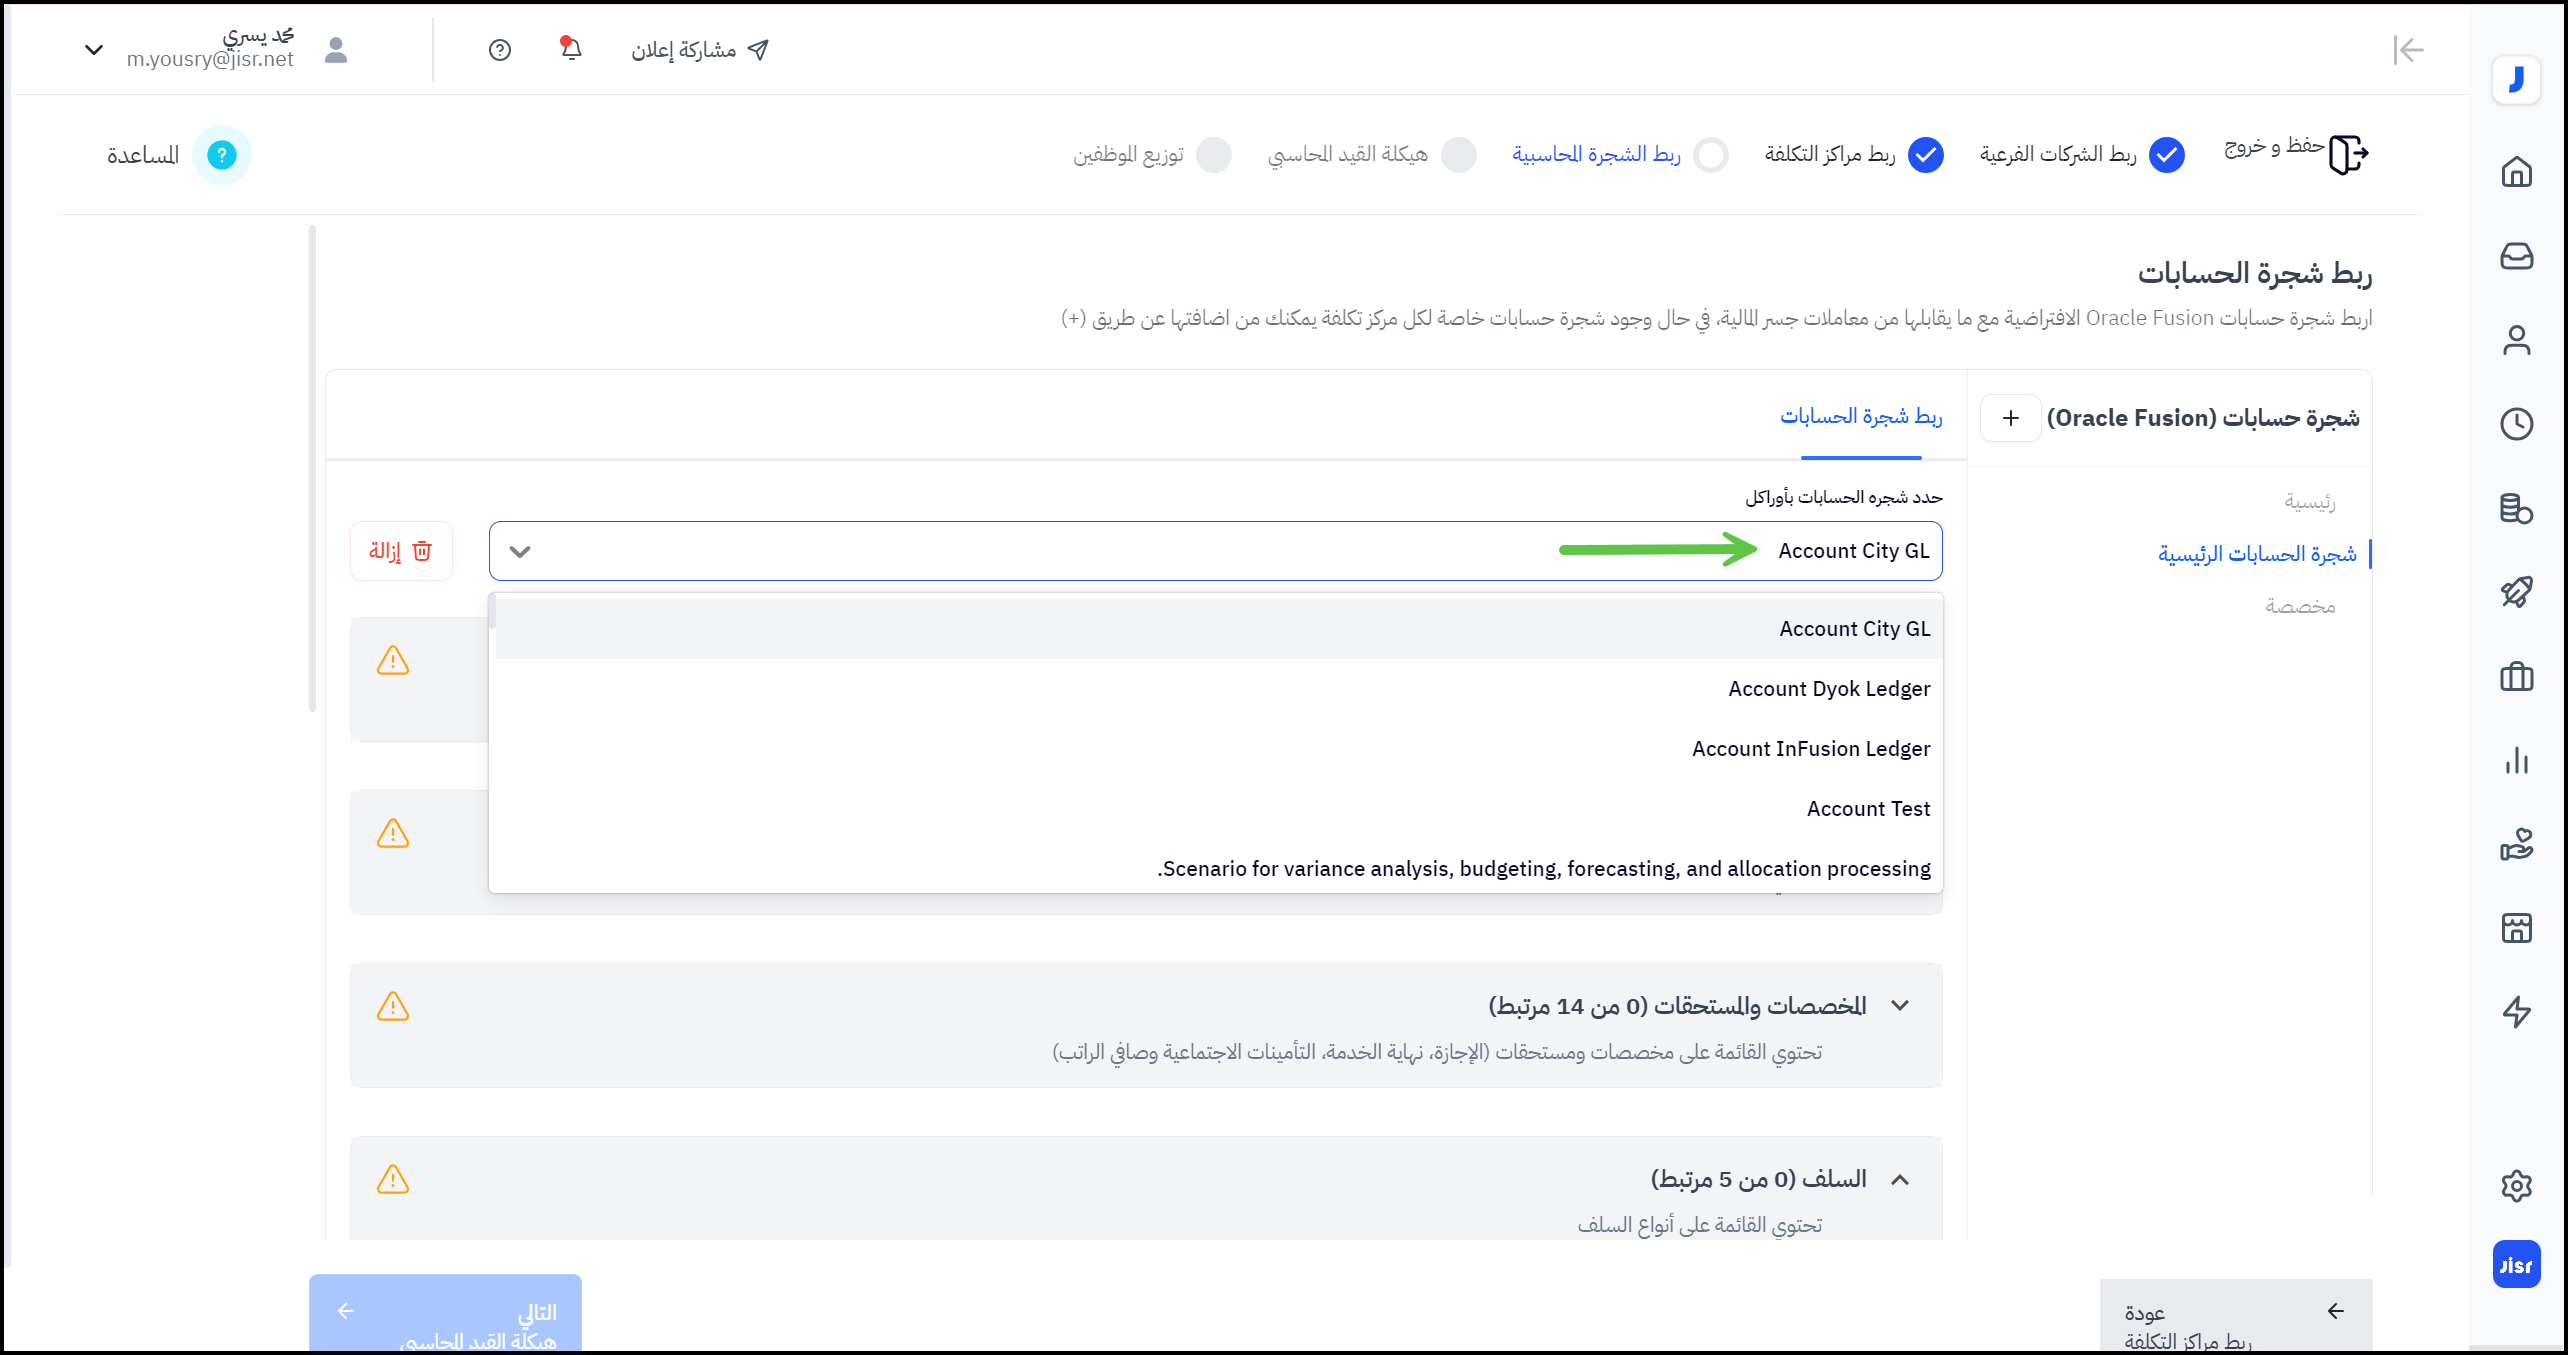Open the Home icon in sidebar

click(x=2516, y=172)
